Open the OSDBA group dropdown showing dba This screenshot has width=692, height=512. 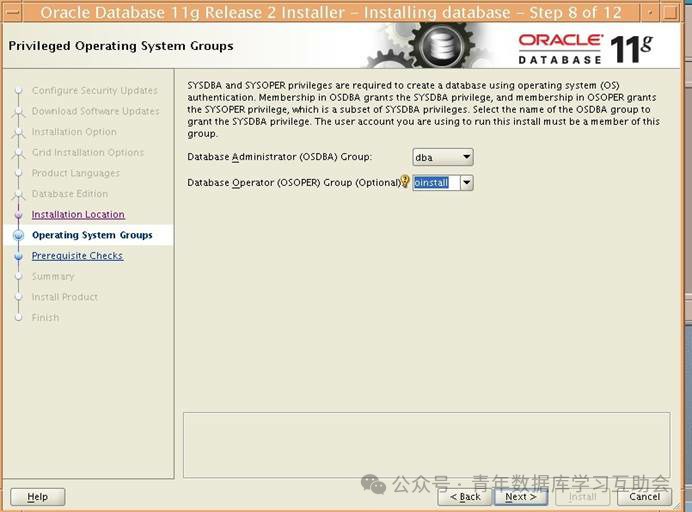[443, 157]
